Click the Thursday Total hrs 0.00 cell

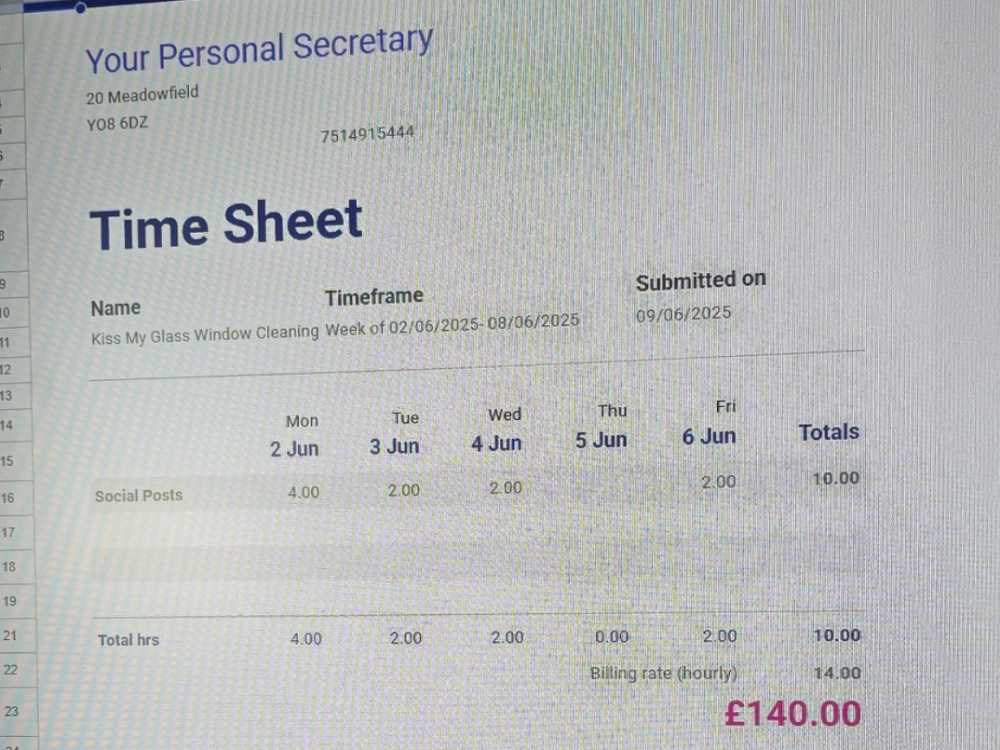[x=612, y=636]
